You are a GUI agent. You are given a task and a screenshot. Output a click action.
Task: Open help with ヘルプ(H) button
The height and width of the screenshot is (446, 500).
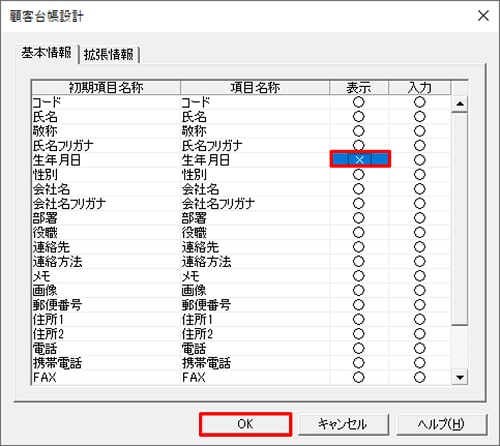(441, 424)
